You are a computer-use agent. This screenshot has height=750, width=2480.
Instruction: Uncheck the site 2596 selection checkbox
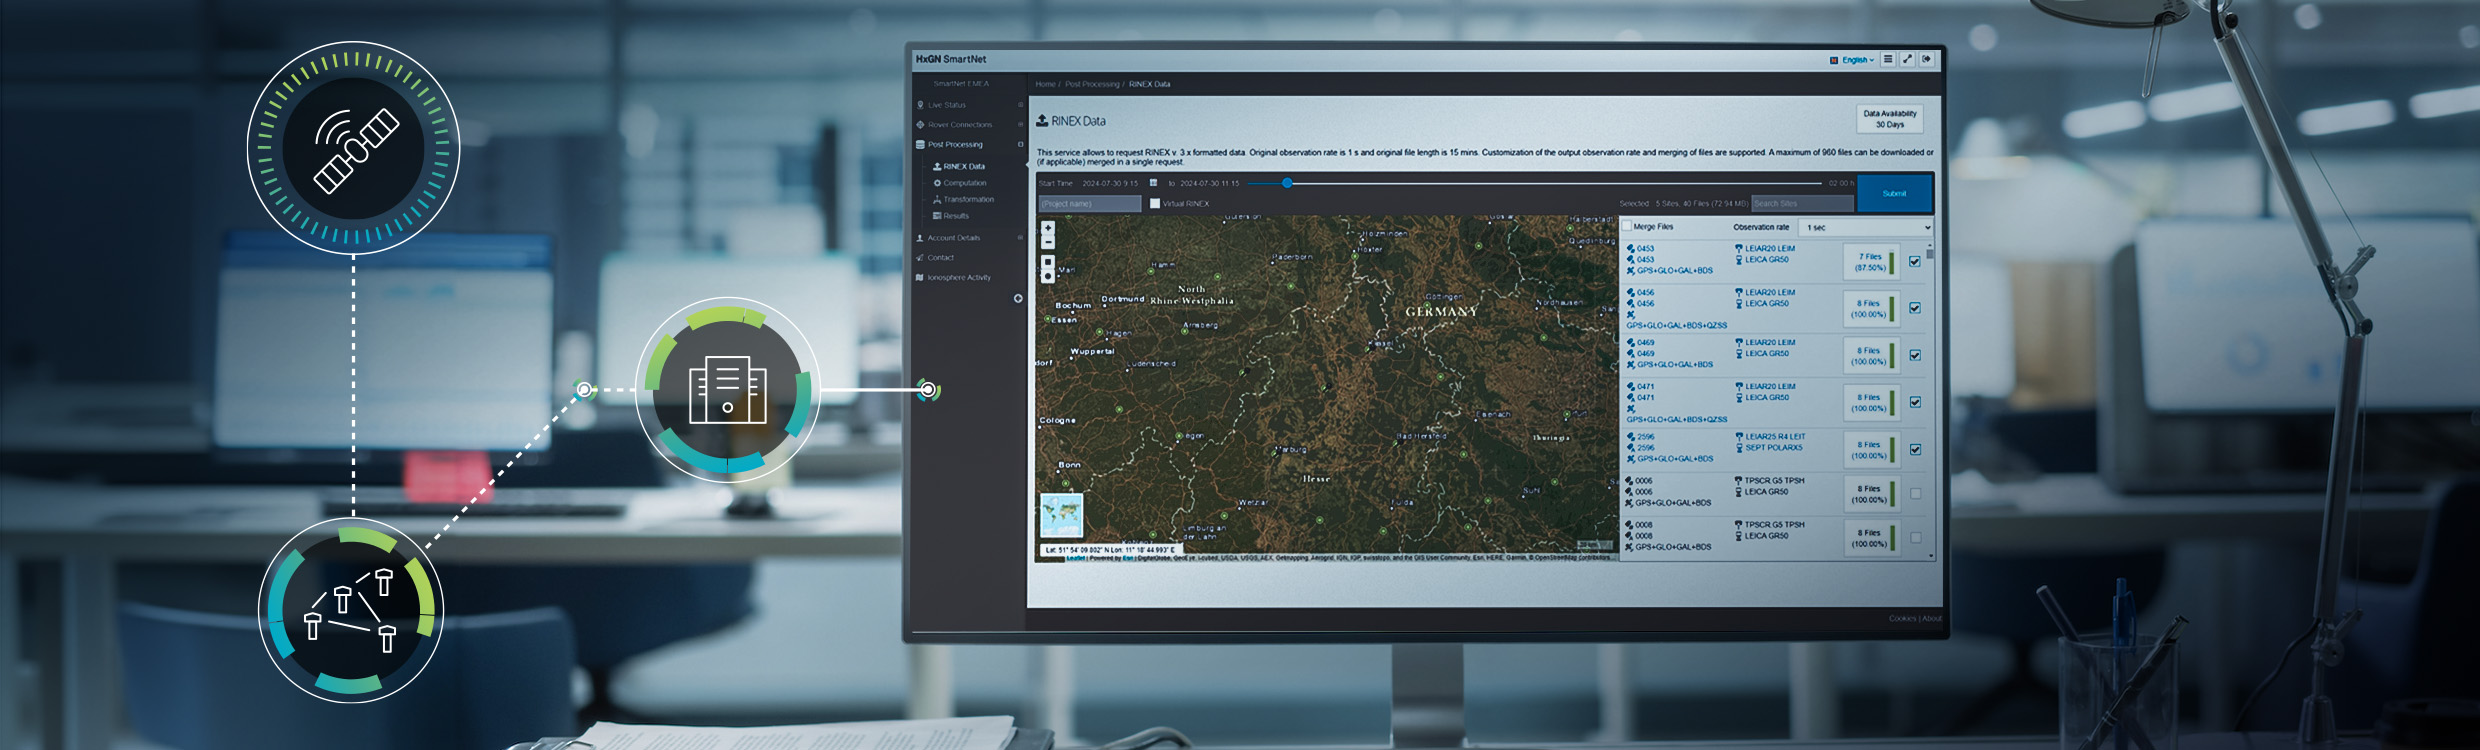(1915, 449)
